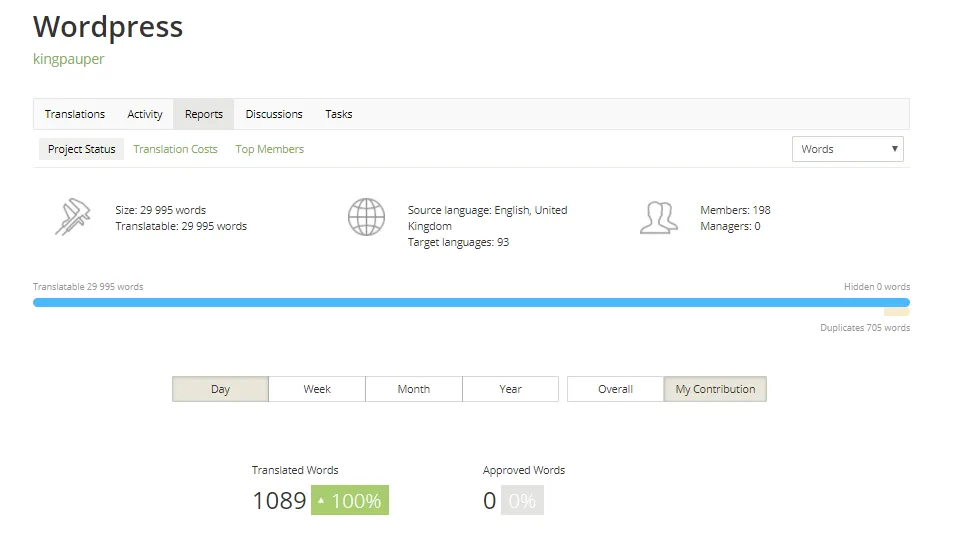966x545 pixels.
Task: Click the green 100% badge
Action: (x=349, y=500)
